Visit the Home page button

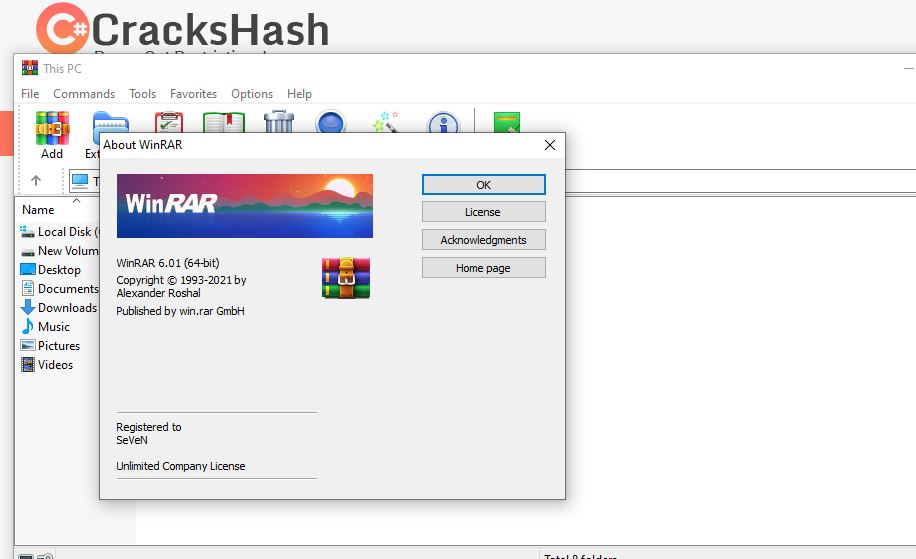(x=484, y=268)
